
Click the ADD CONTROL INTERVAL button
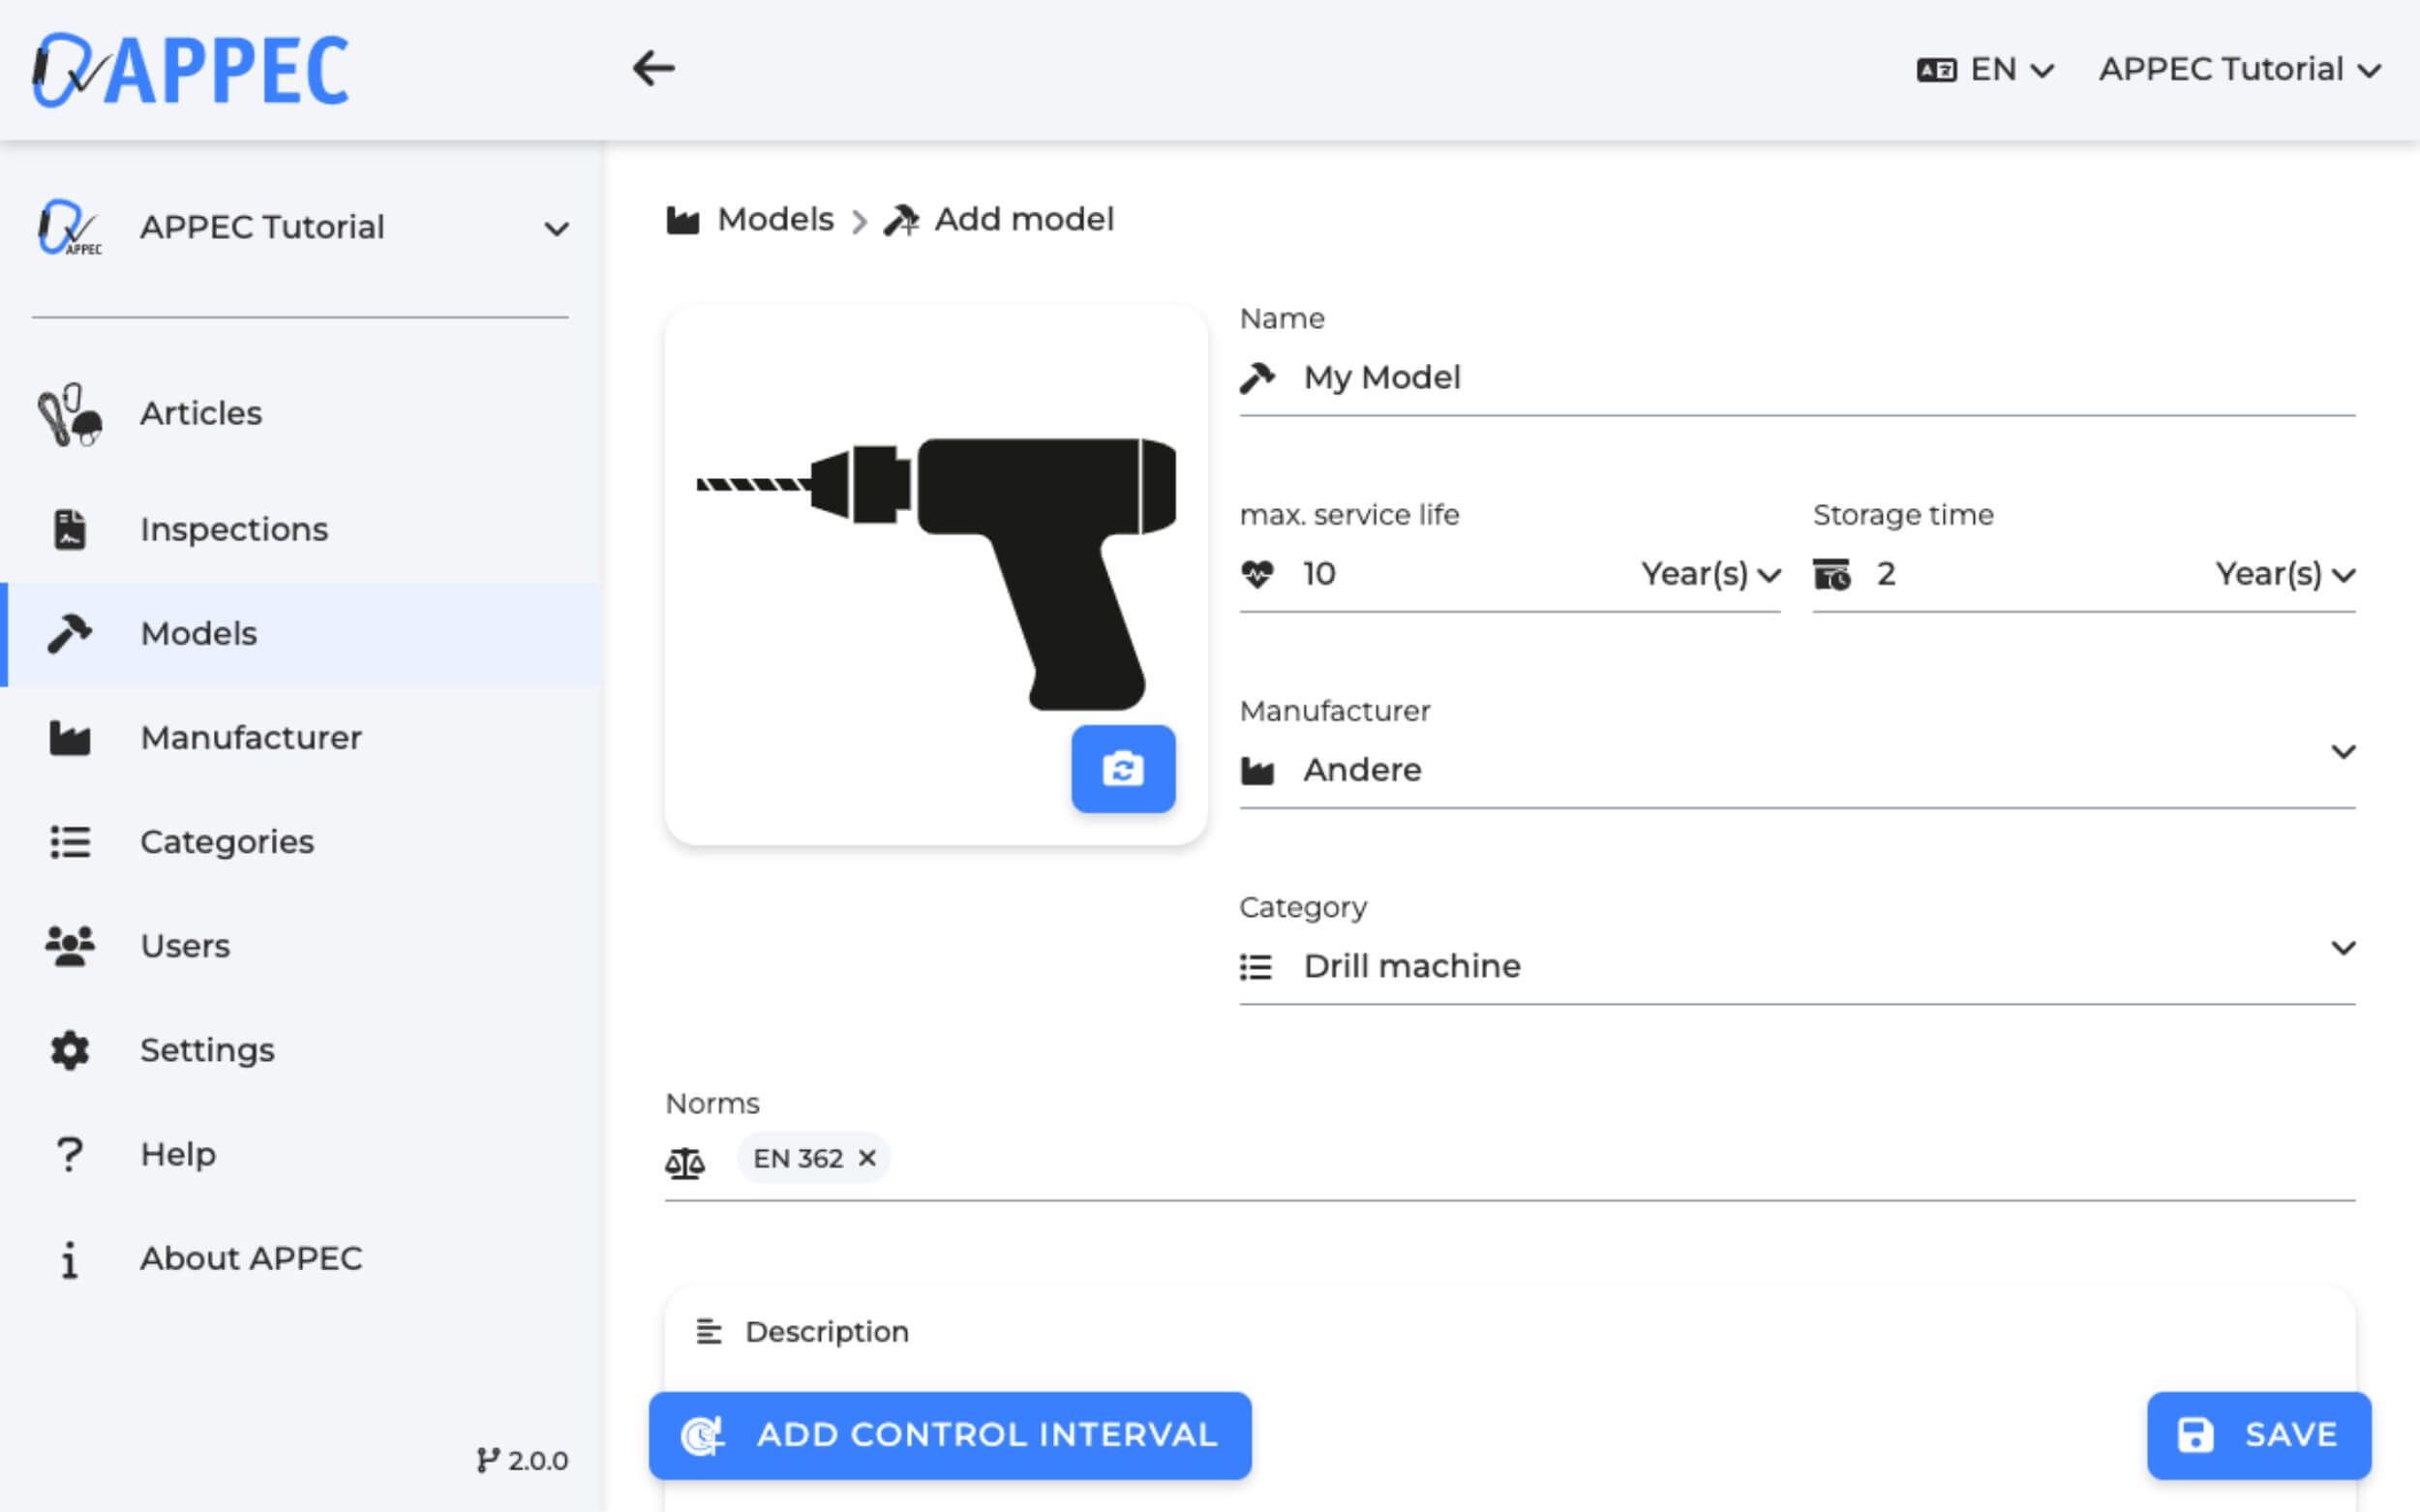pyautogui.click(x=950, y=1435)
